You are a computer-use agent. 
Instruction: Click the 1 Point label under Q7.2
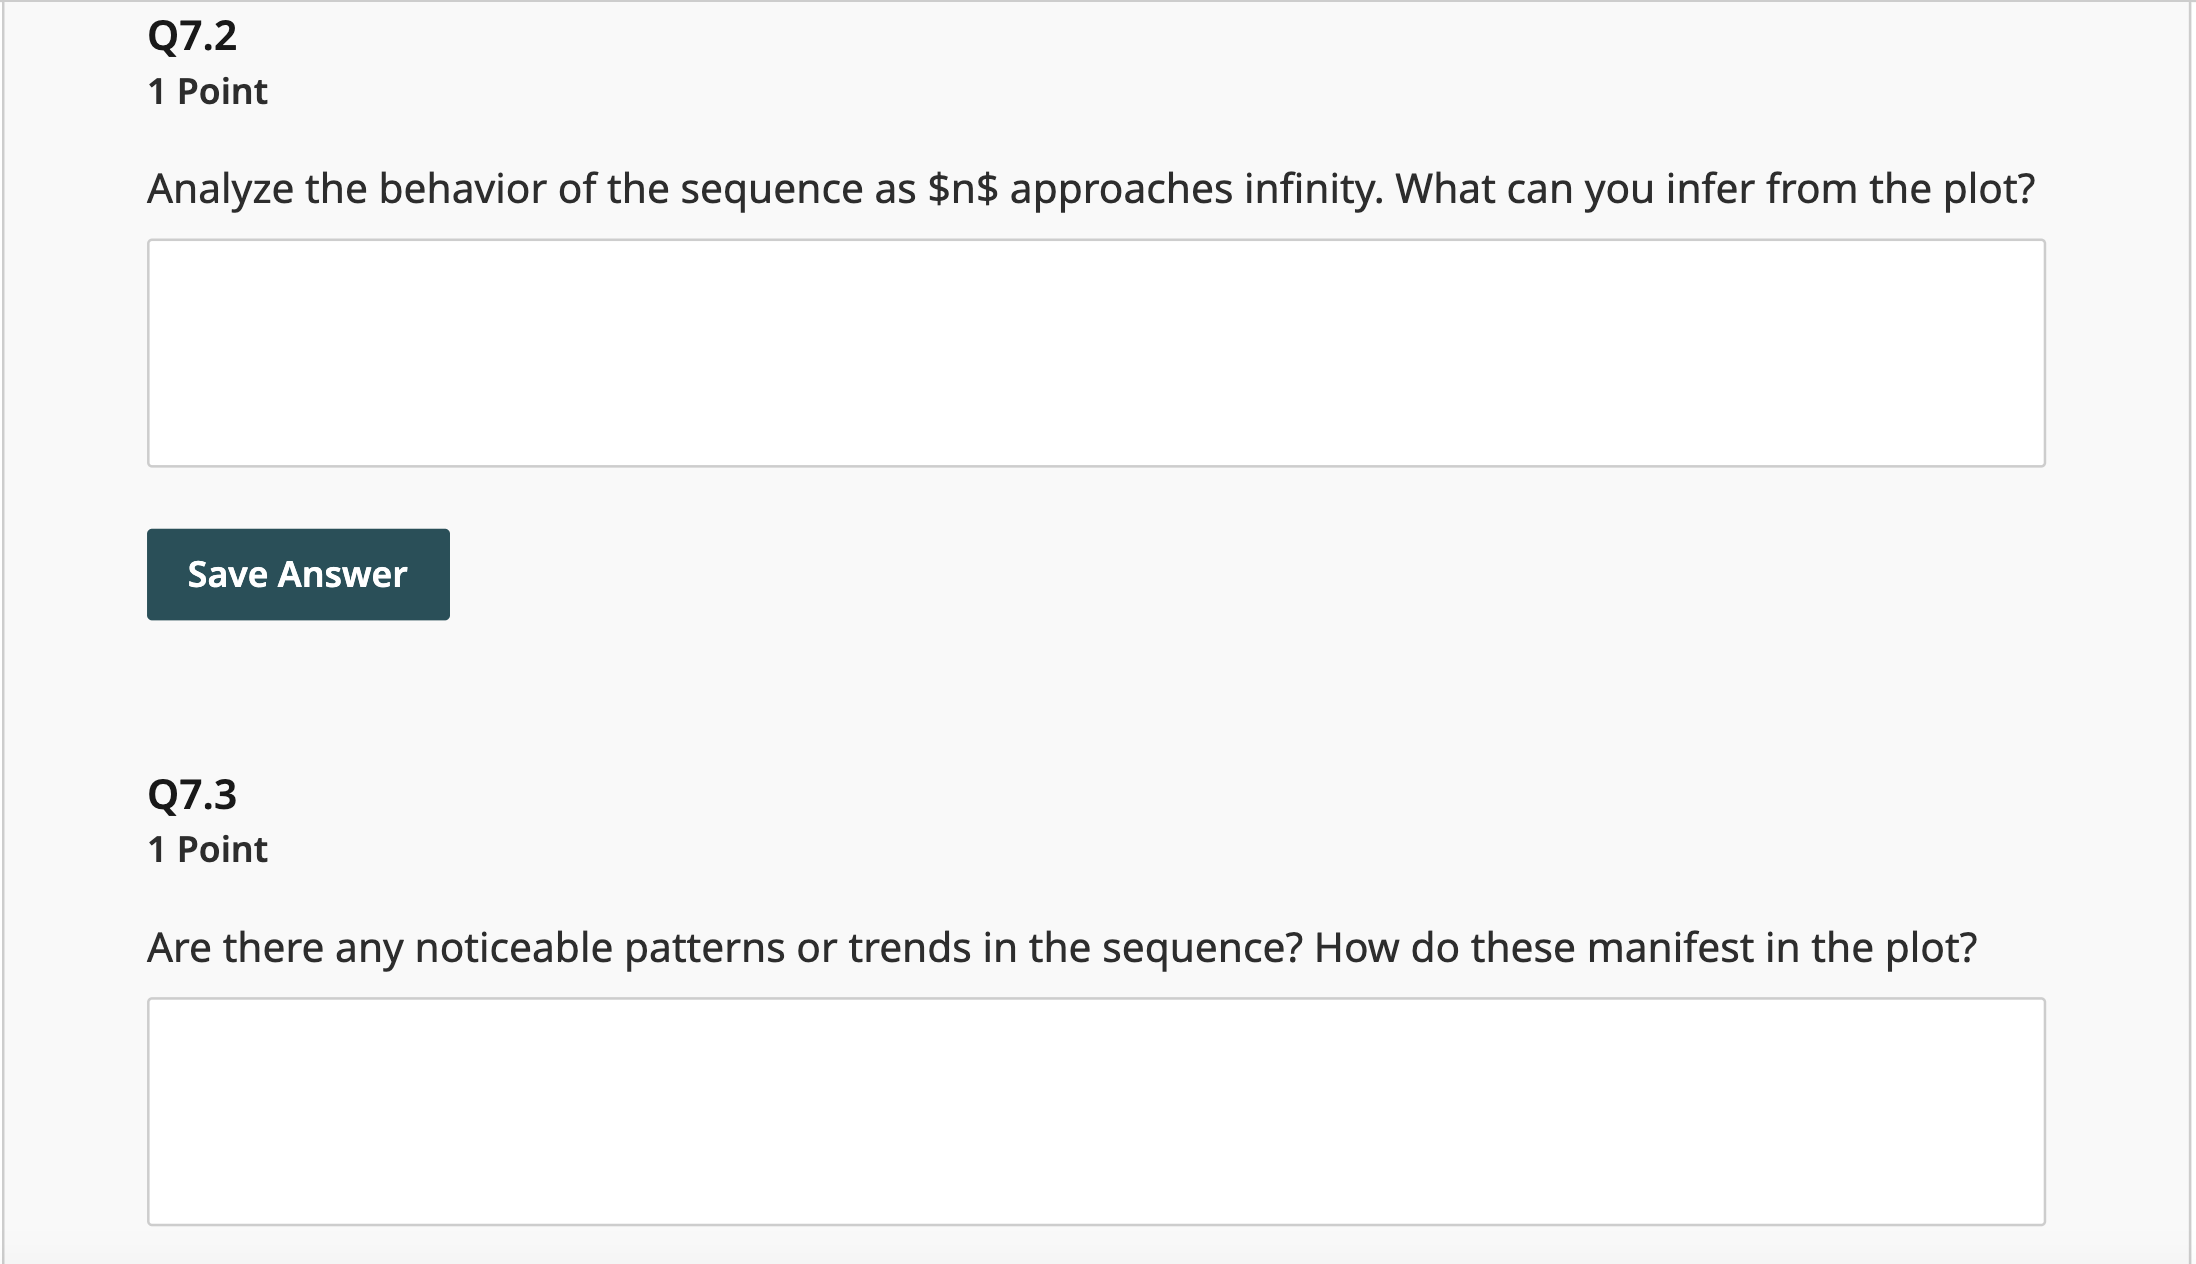coord(206,91)
